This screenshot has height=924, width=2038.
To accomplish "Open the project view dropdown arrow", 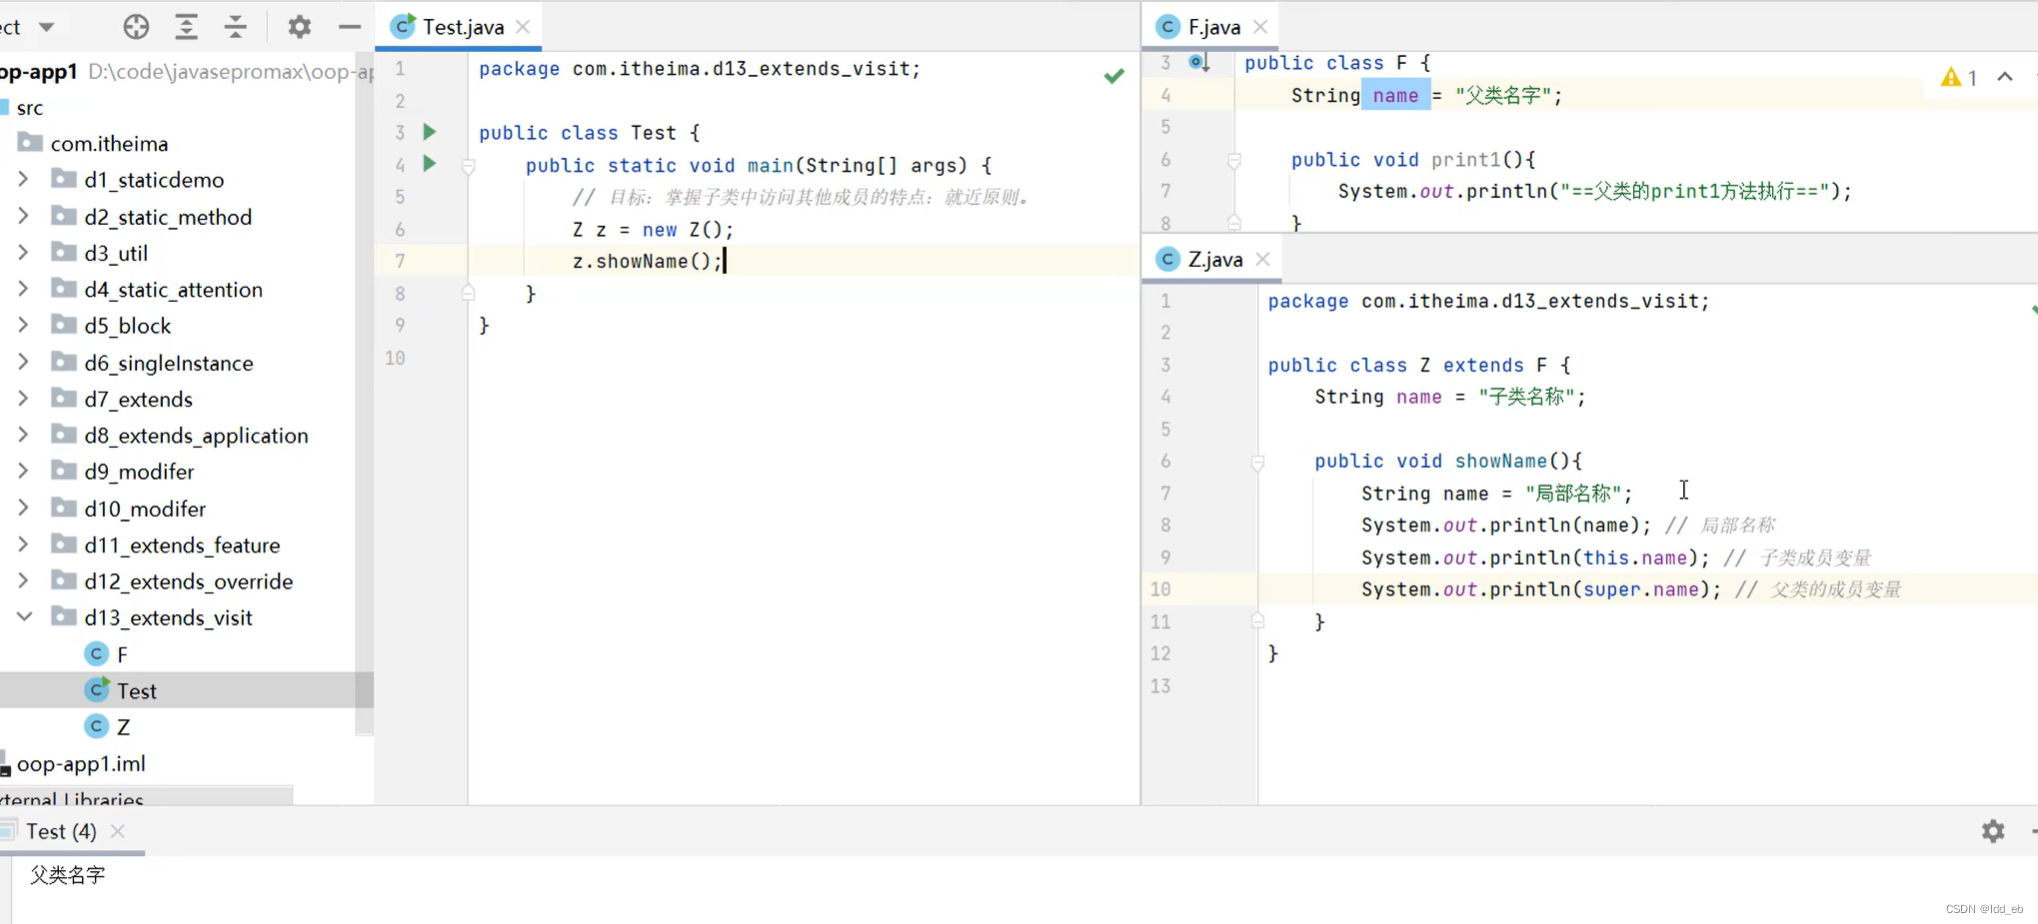I will point(47,27).
